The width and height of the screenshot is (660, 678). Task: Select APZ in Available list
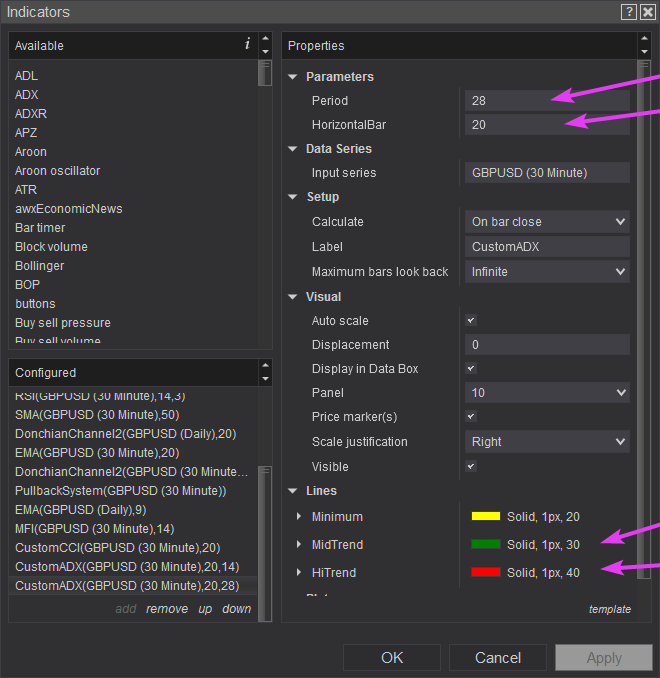pos(26,133)
